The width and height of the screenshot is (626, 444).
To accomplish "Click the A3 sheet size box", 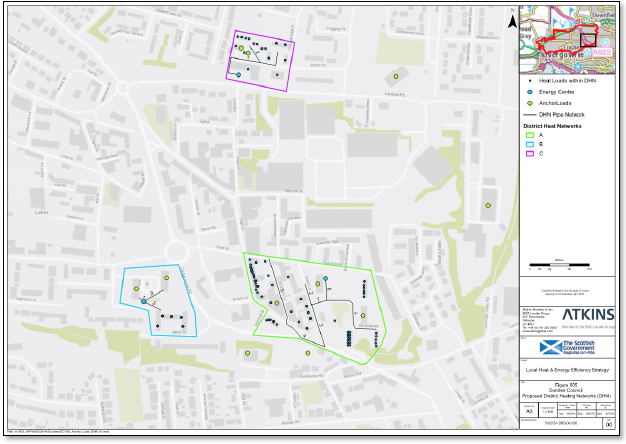I will coord(529,411).
